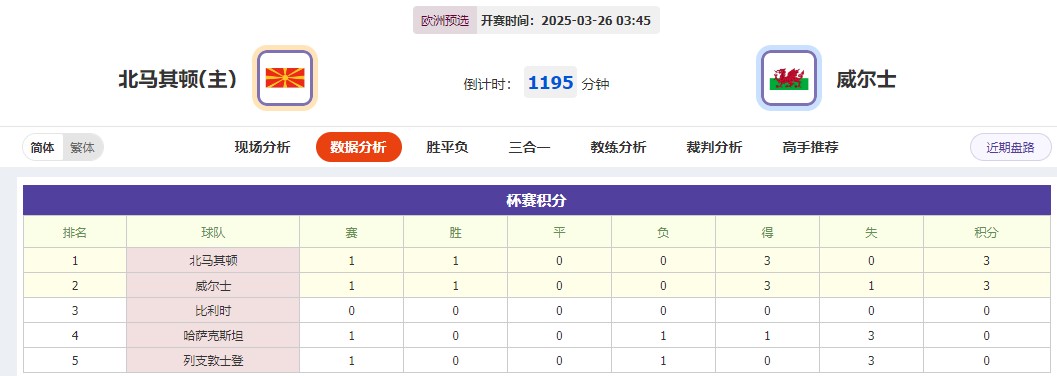The height and width of the screenshot is (376, 1057).
Task: Click rank 2 cell in standings
Action: (x=75, y=286)
